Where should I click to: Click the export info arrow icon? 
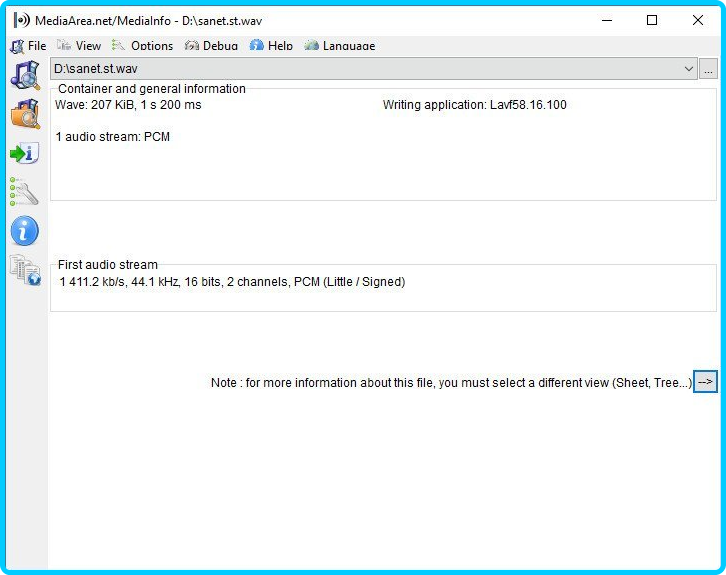[24, 153]
